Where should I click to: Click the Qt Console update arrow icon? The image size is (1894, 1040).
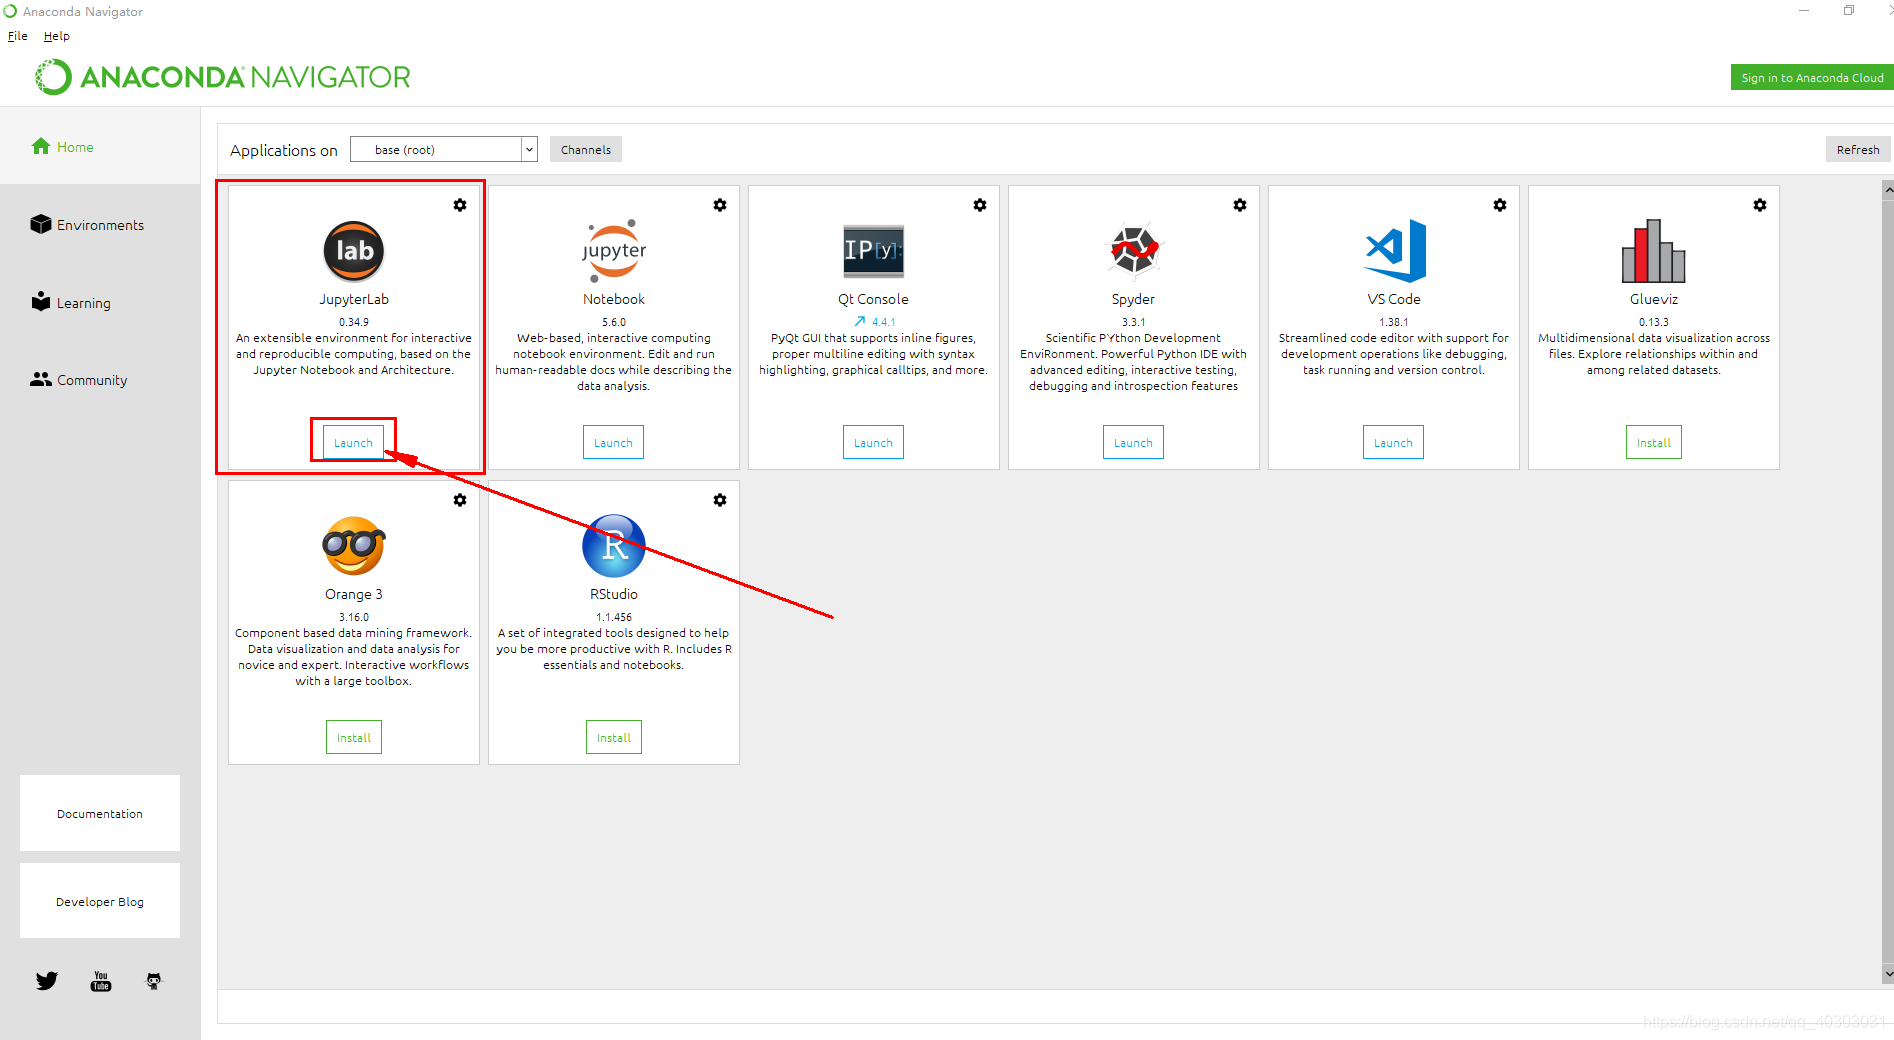(x=860, y=322)
